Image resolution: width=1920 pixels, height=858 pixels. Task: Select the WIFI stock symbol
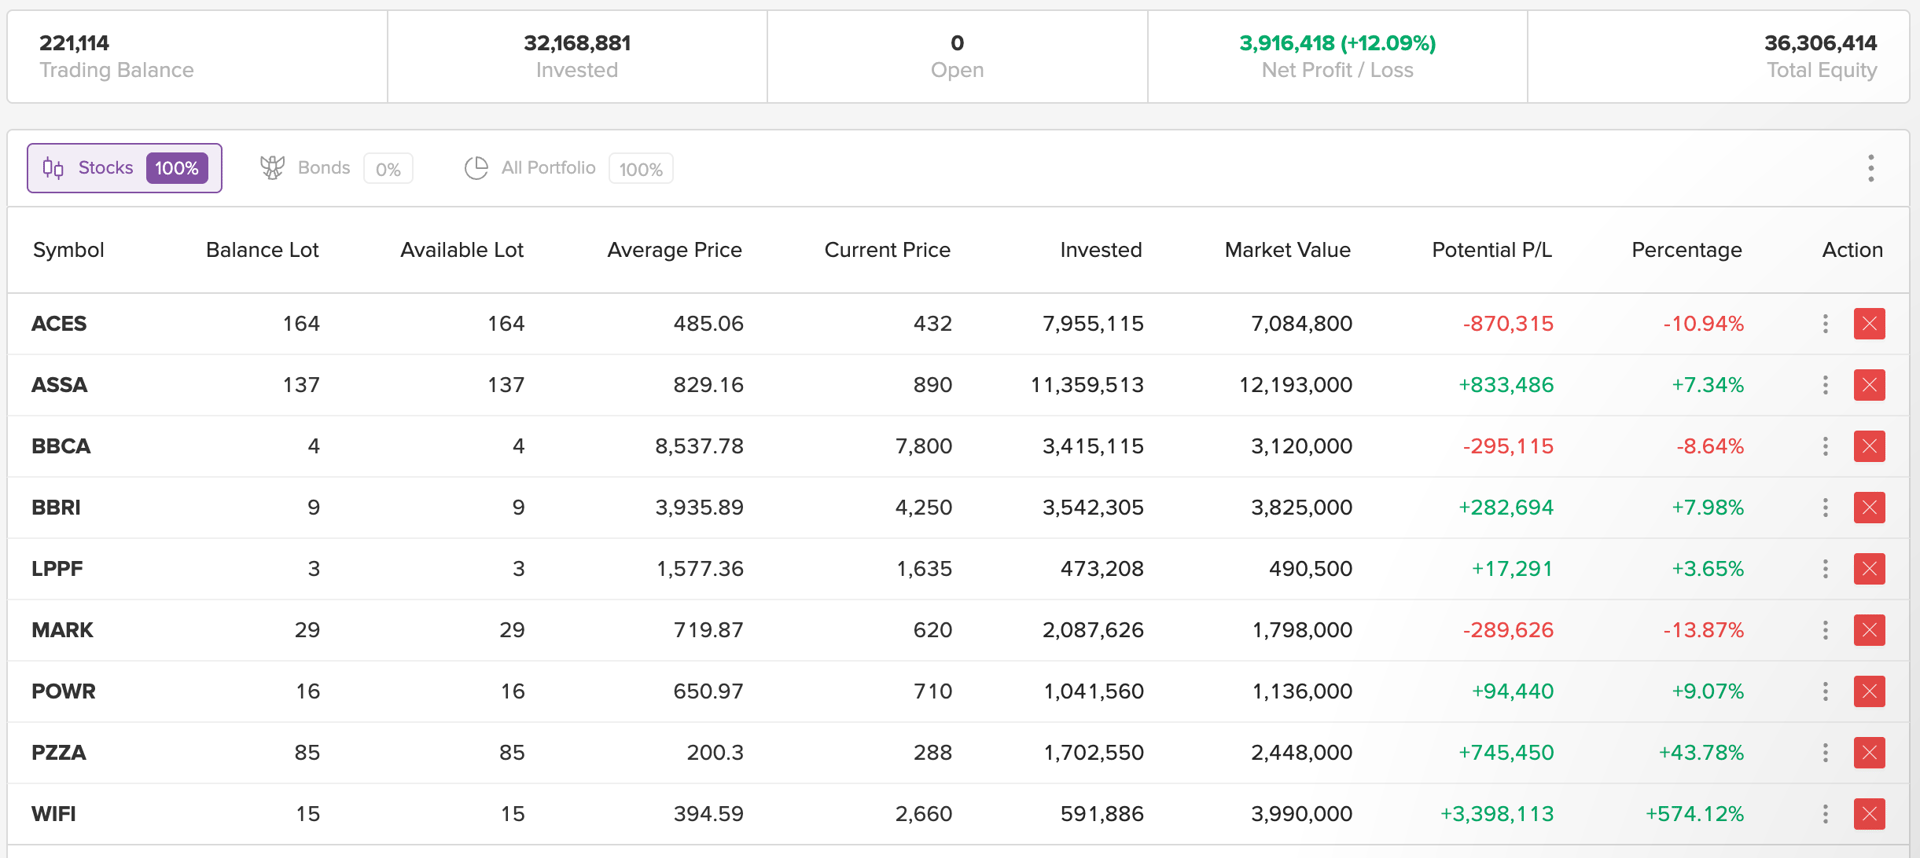[x=54, y=814]
